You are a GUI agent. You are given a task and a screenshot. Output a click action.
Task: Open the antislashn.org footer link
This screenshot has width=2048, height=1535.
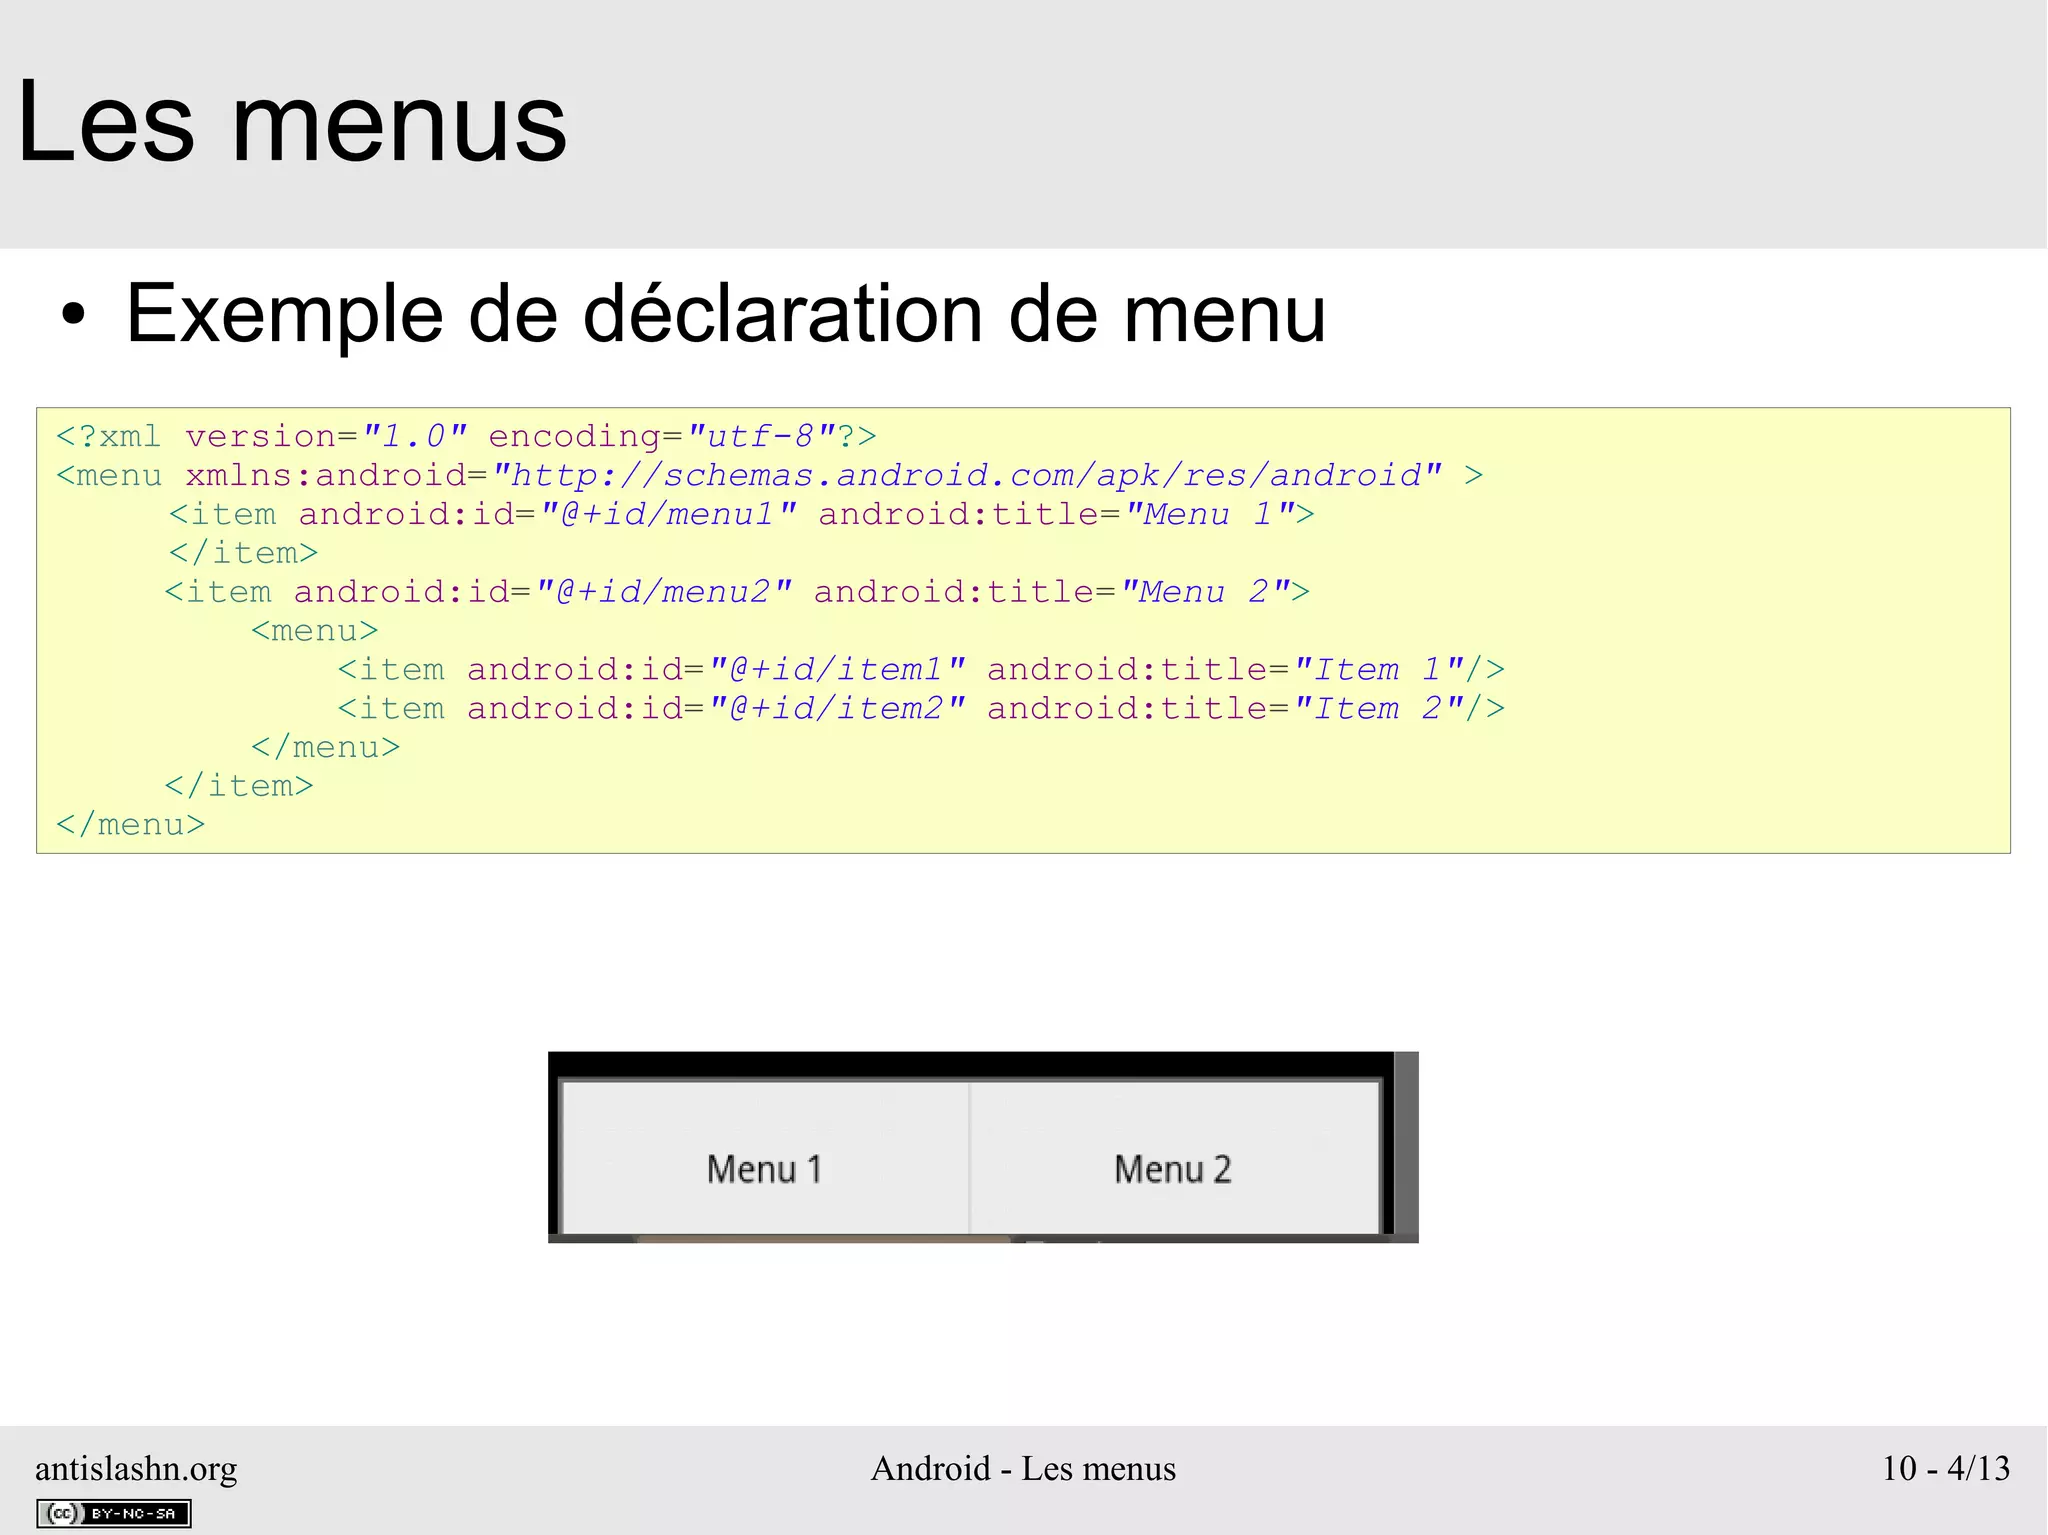pyautogui.click(x=136, y=1468)
